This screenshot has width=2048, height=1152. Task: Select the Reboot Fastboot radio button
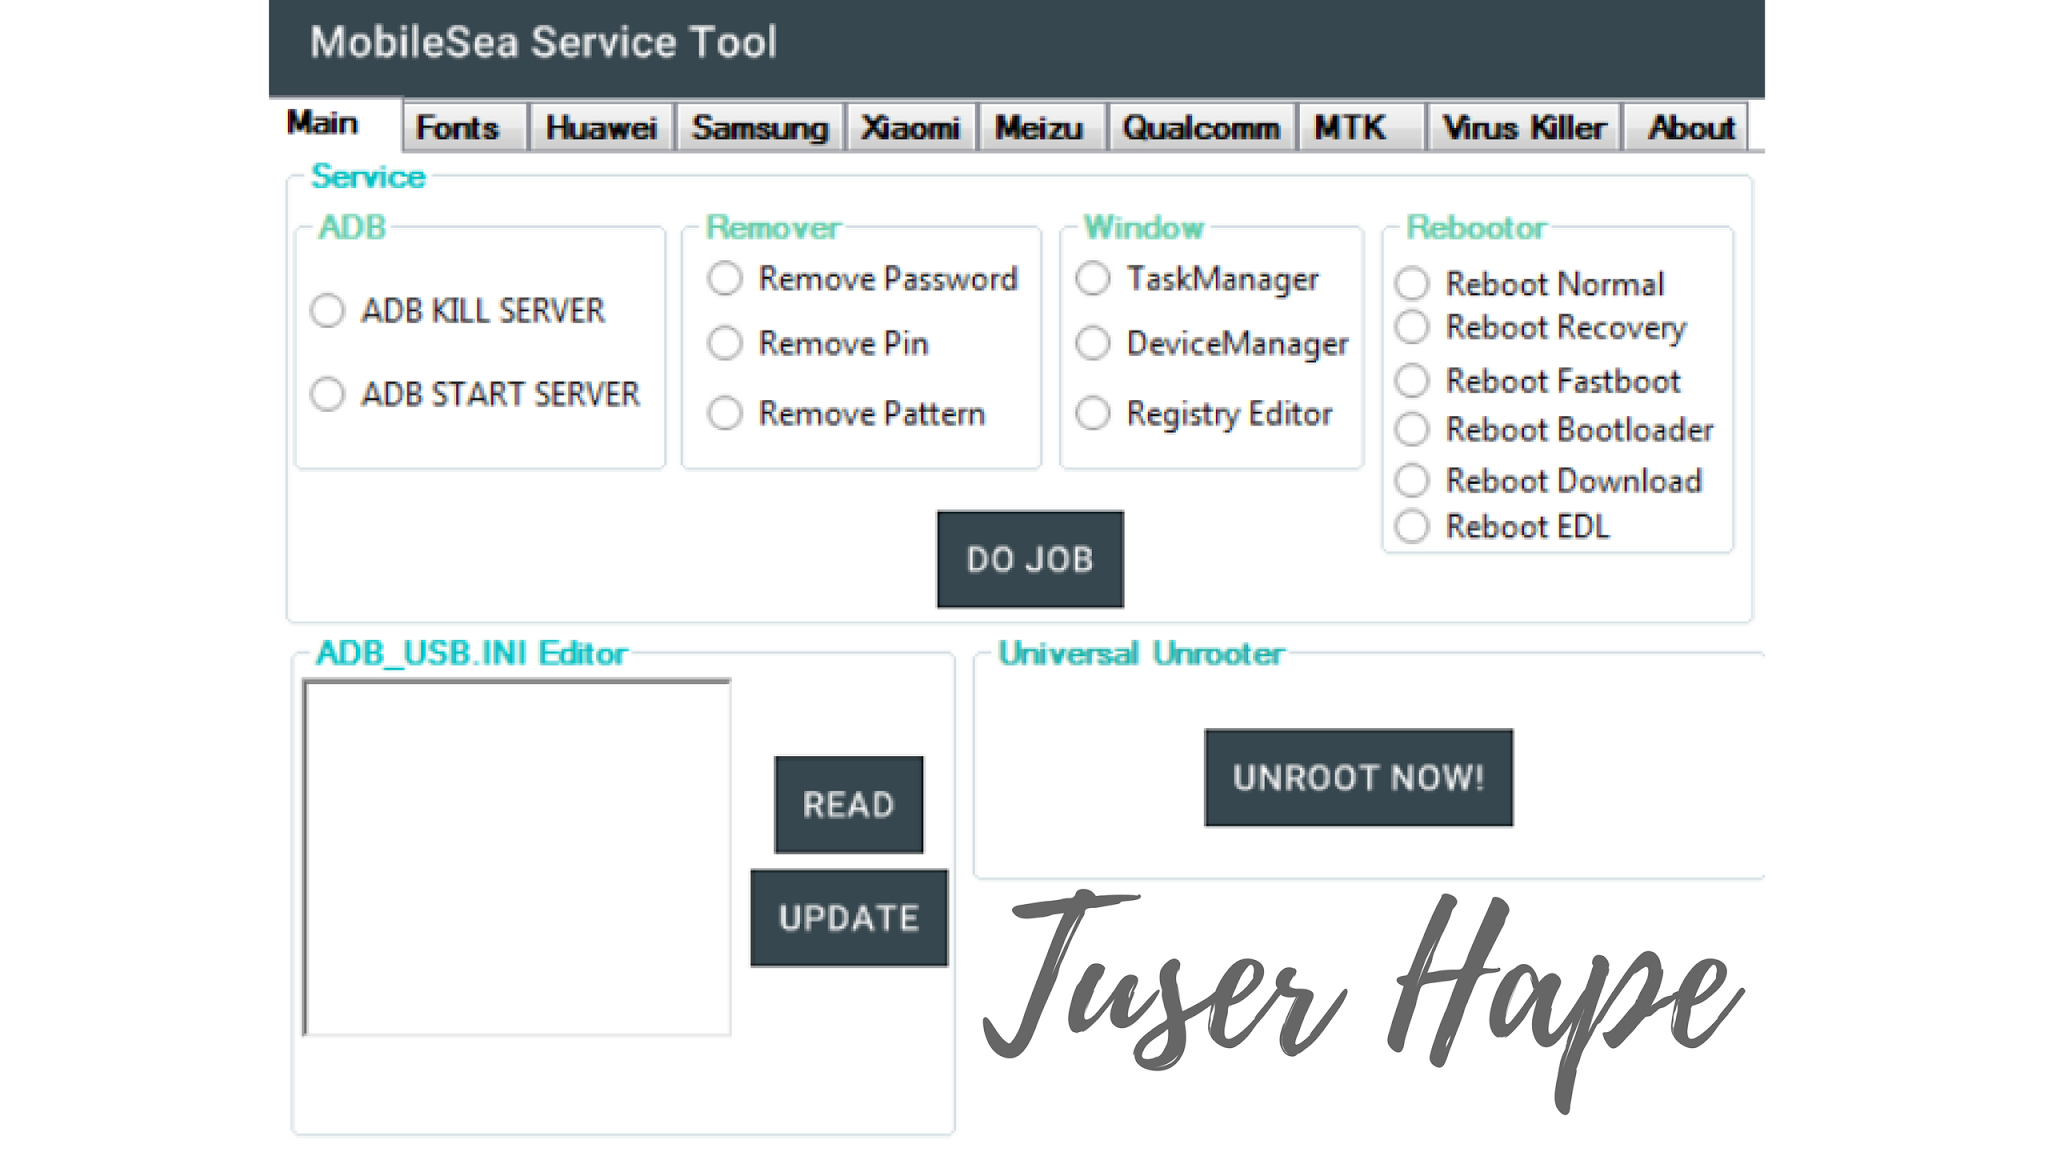coord(1412,380)
